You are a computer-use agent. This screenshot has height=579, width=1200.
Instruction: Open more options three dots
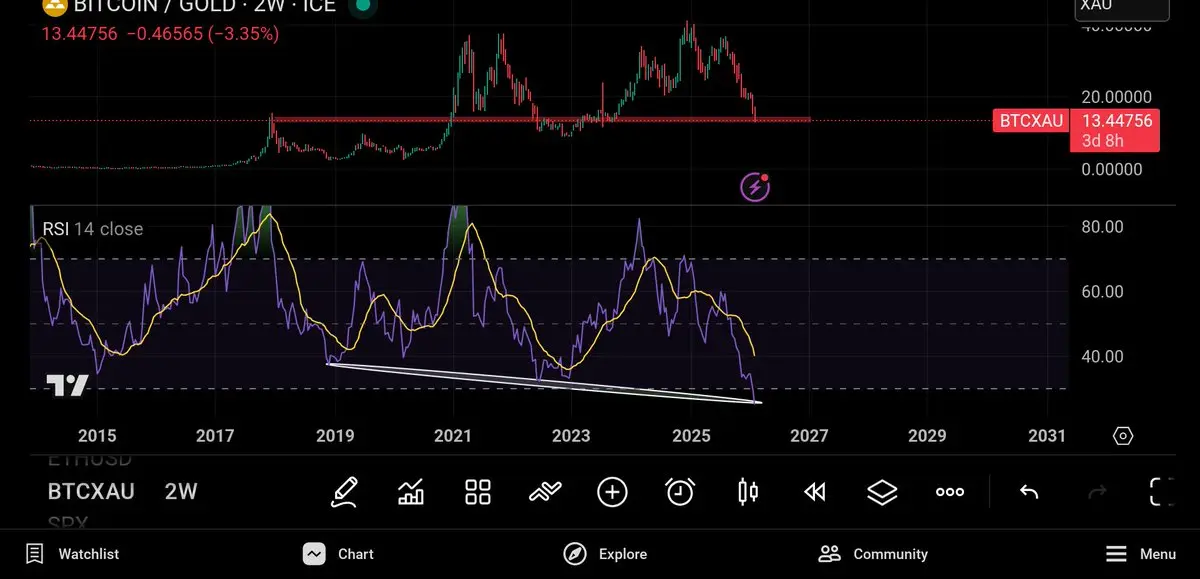coord(950,492)
